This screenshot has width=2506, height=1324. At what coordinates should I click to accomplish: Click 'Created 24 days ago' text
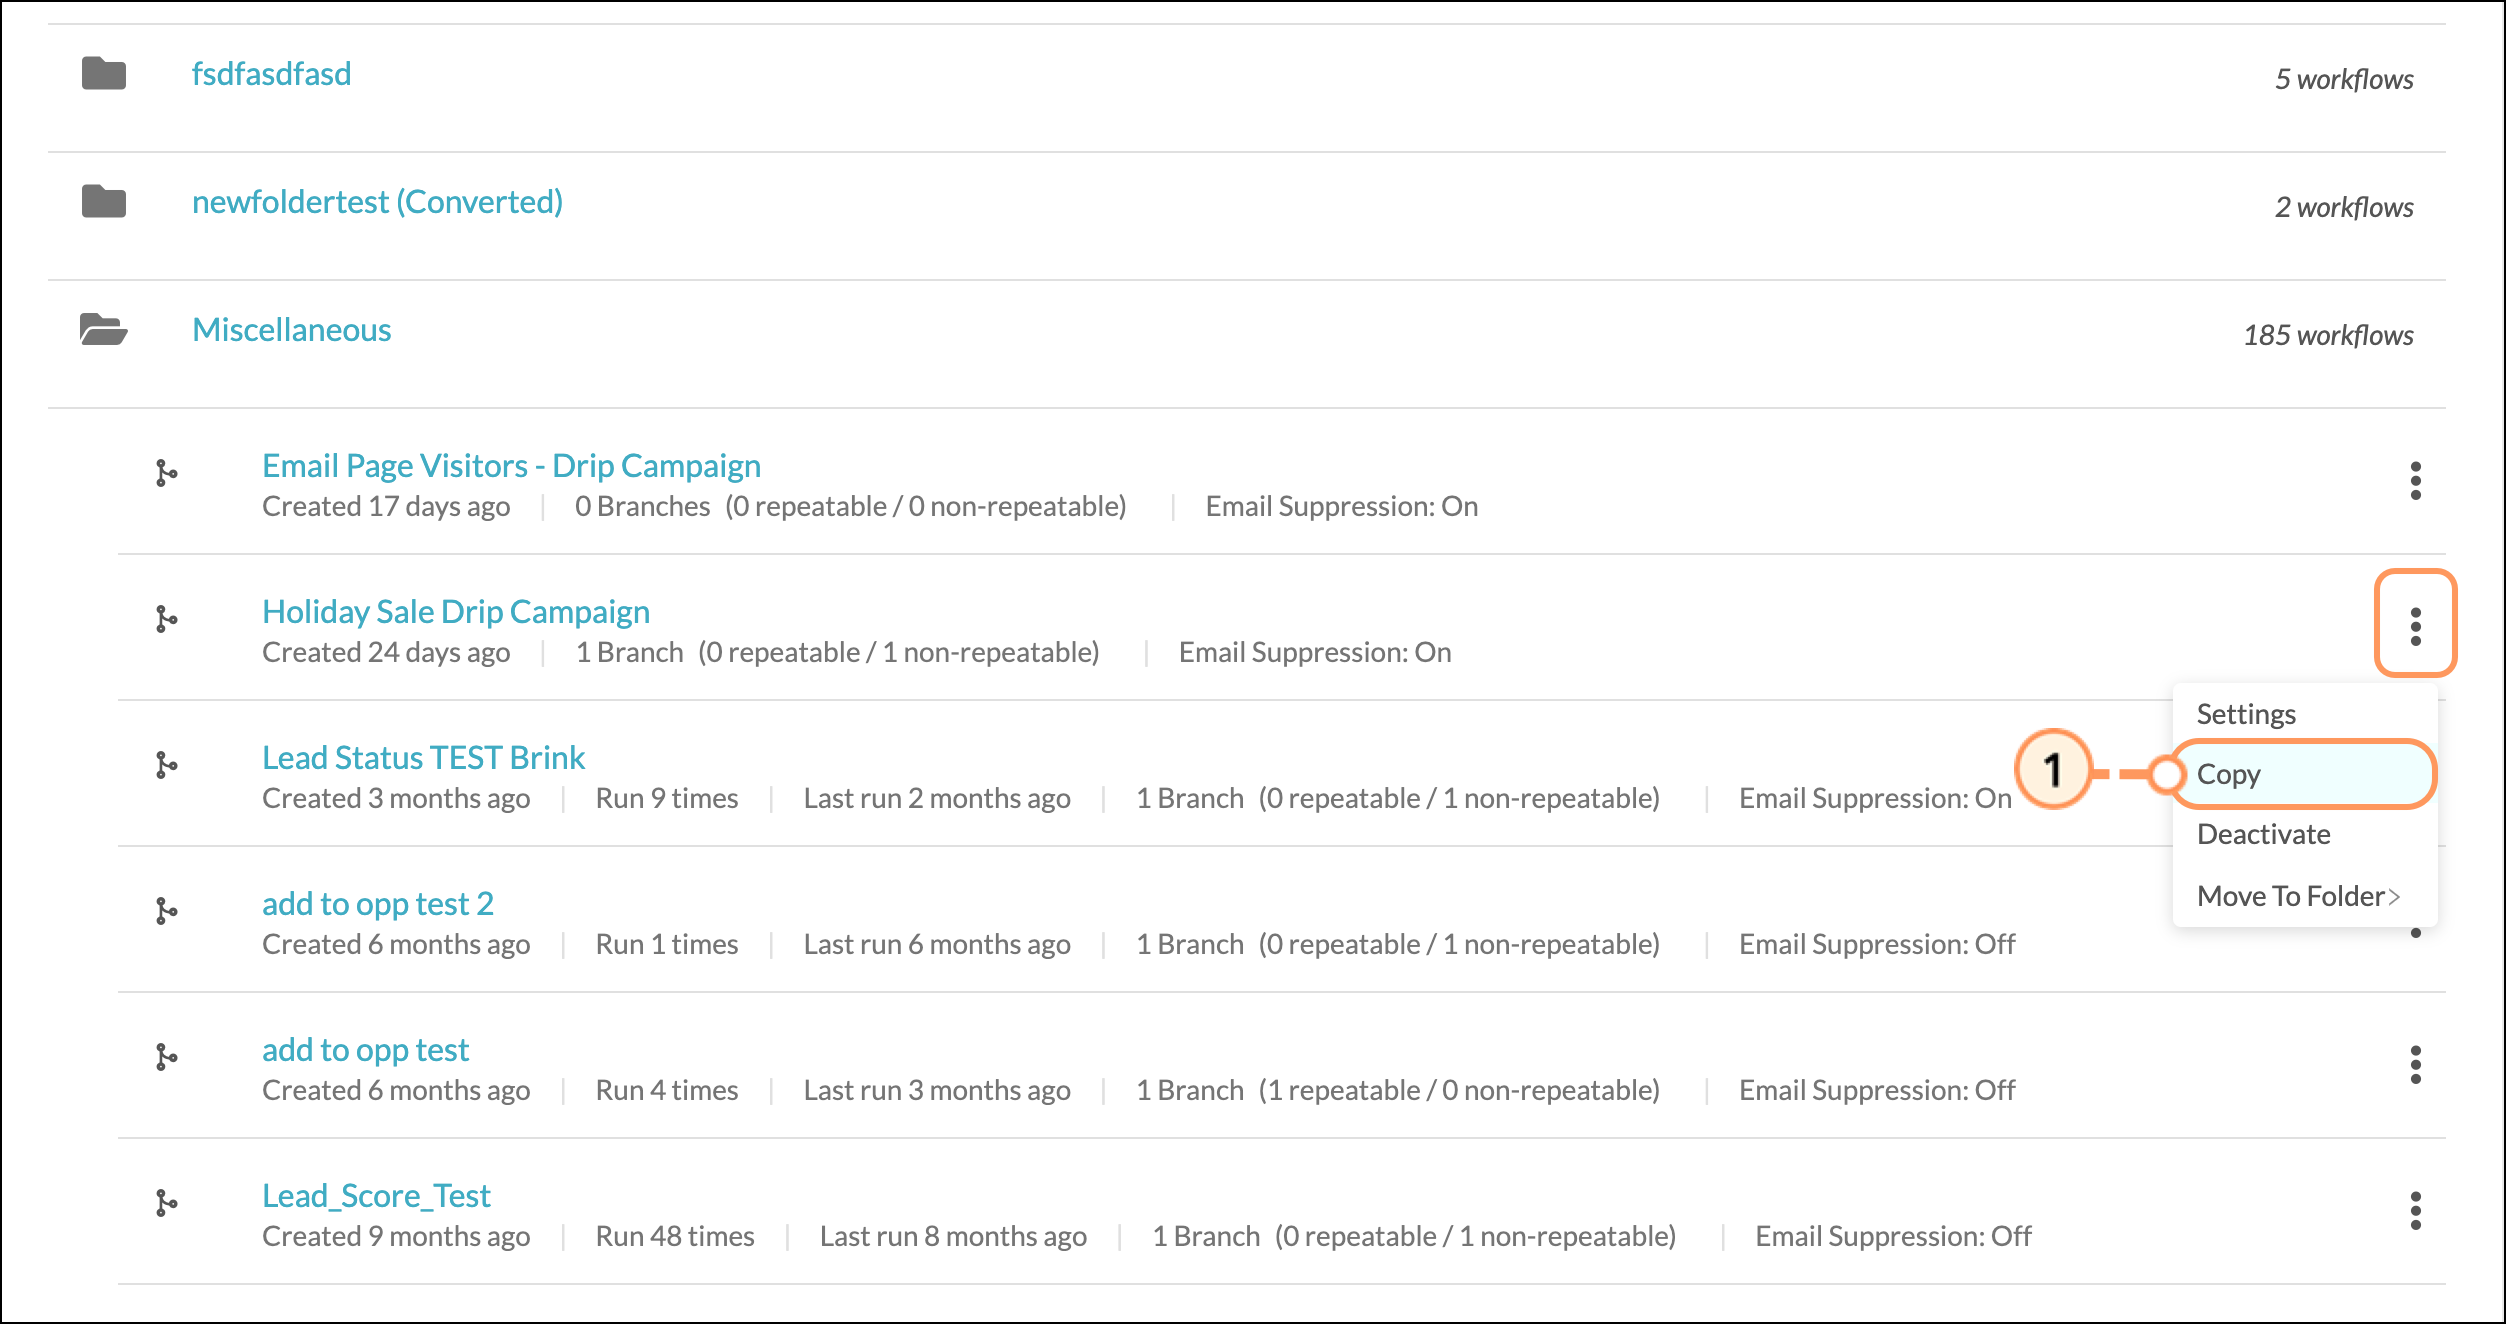point(386,653)
